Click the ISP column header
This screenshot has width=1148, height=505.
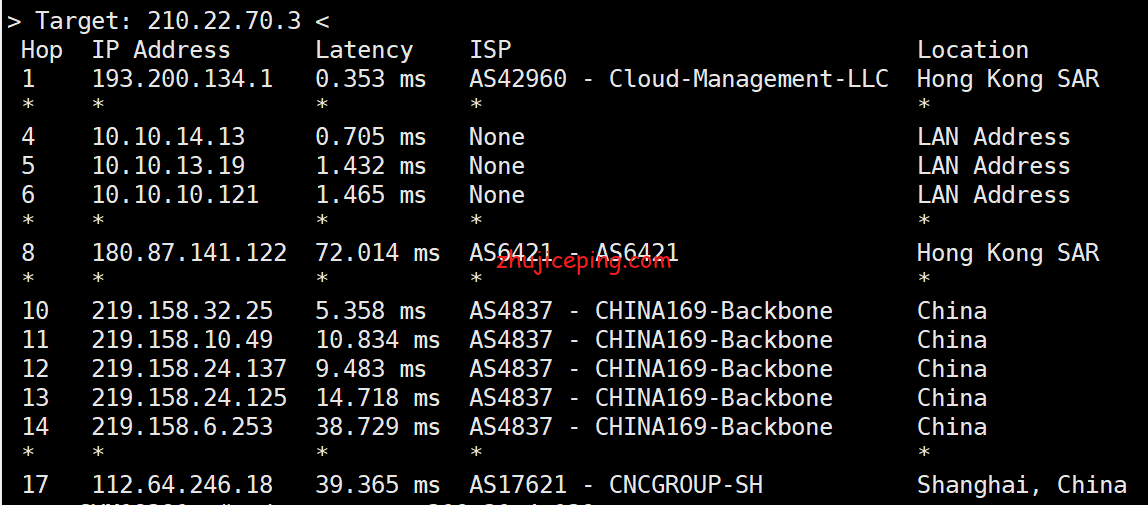[x=490, y=50]
